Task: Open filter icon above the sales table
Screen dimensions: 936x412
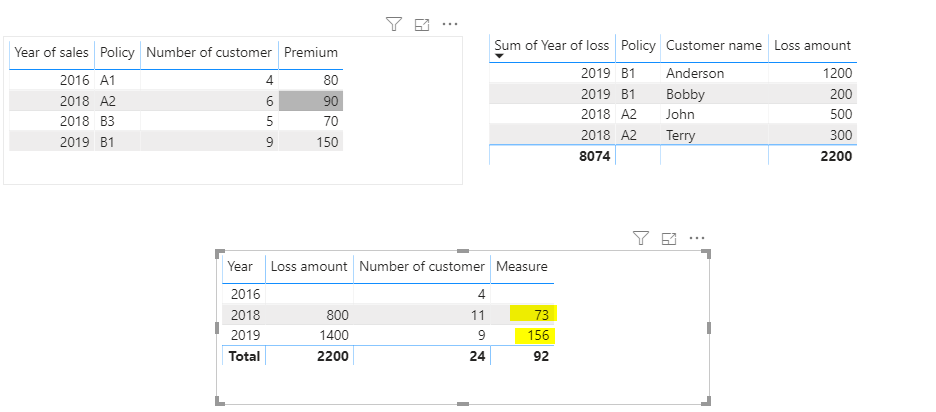Action: [x=393, y=24]
